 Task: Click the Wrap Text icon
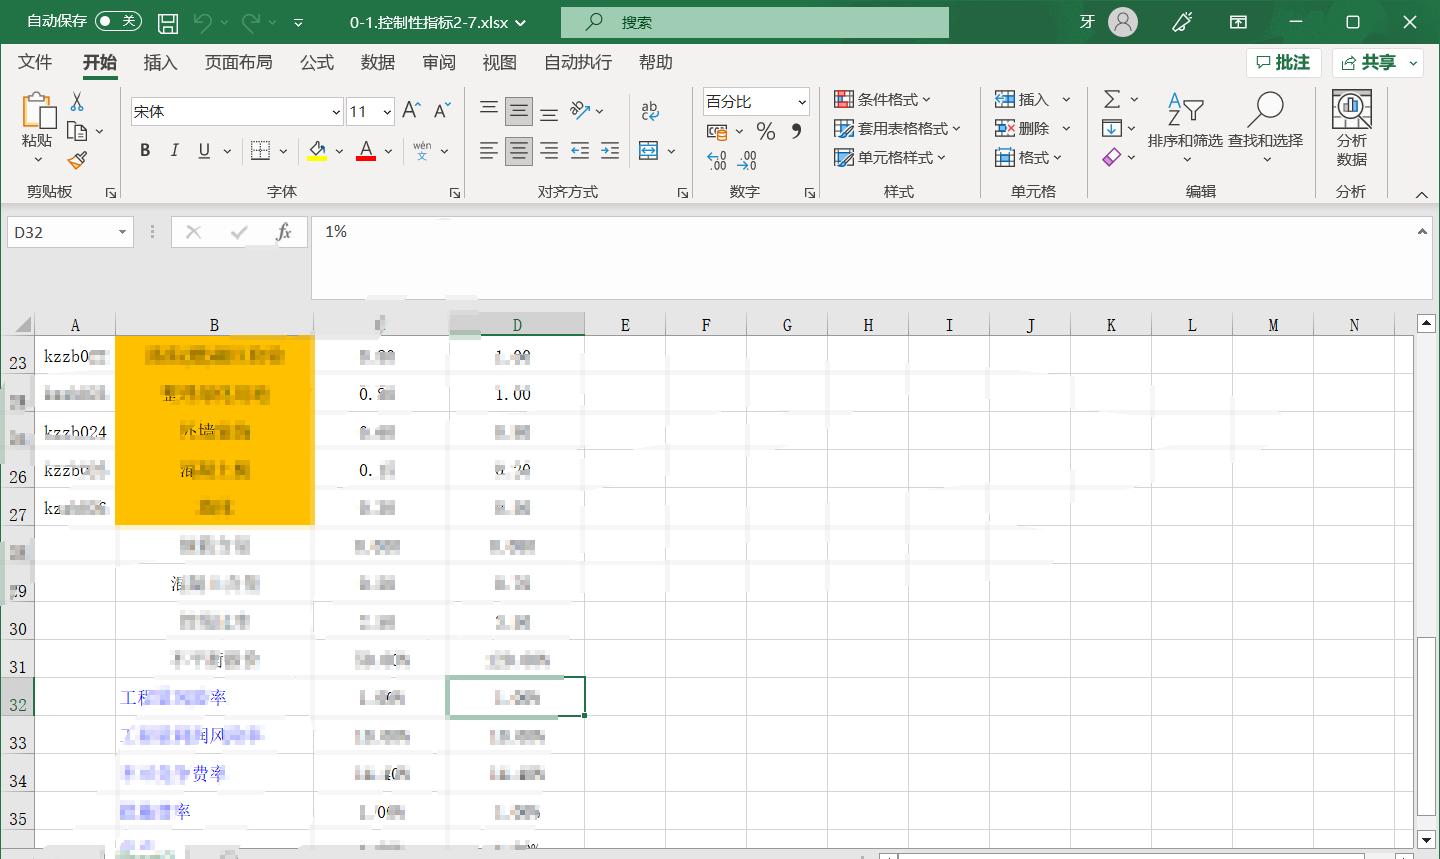click(x=650, y=111)
